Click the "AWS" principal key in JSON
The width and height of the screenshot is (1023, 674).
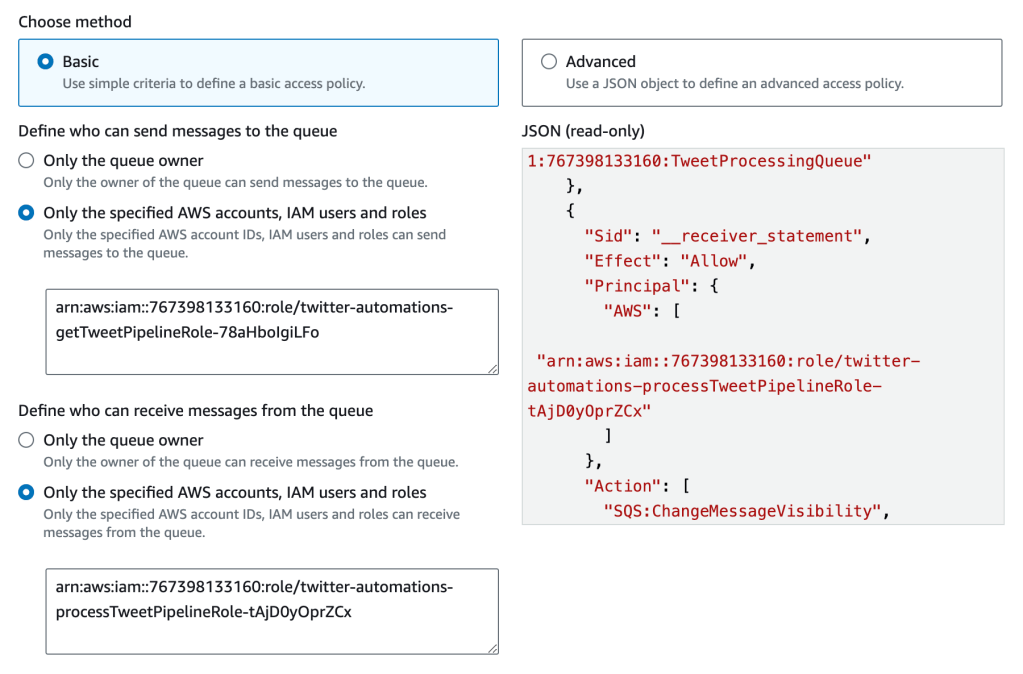624,311
